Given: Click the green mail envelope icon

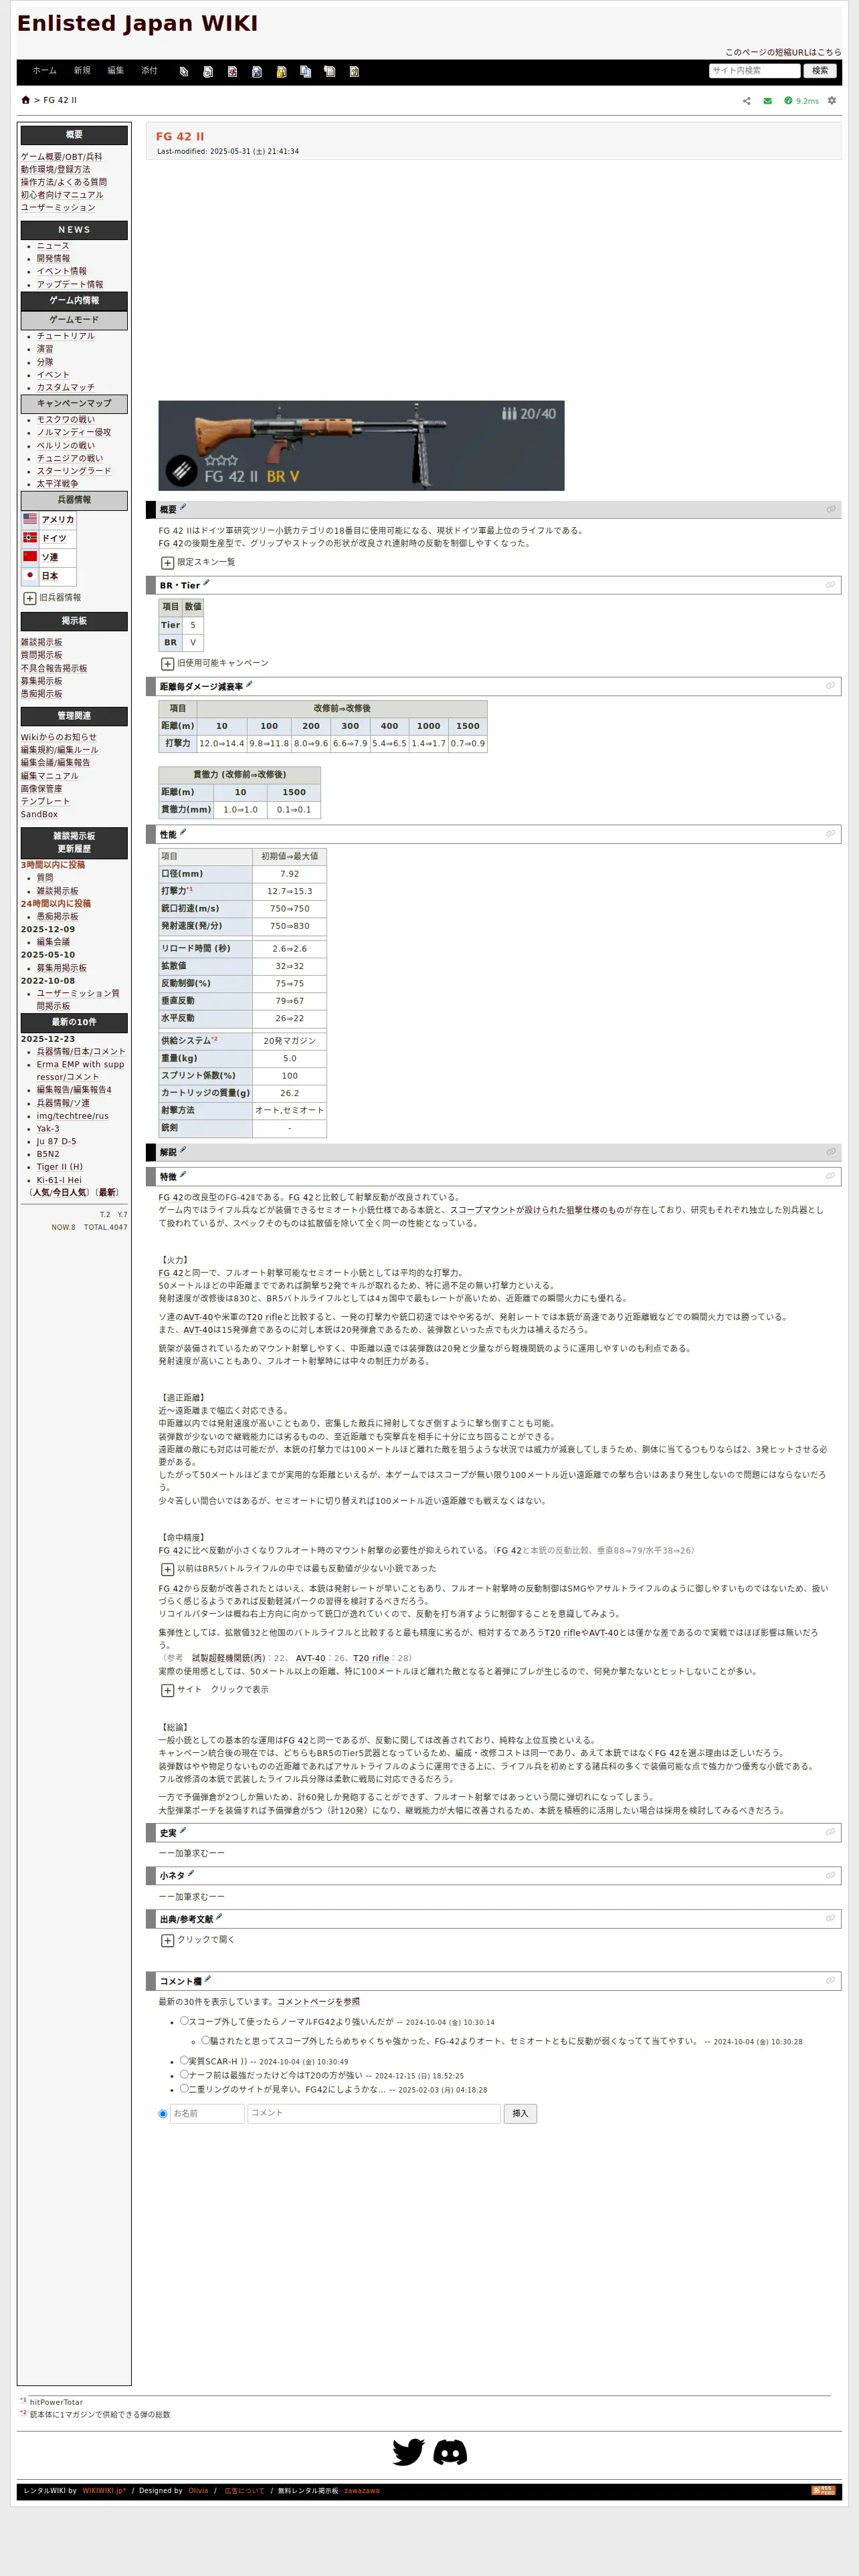Looking at the screenshot, I should pos(767,101).
